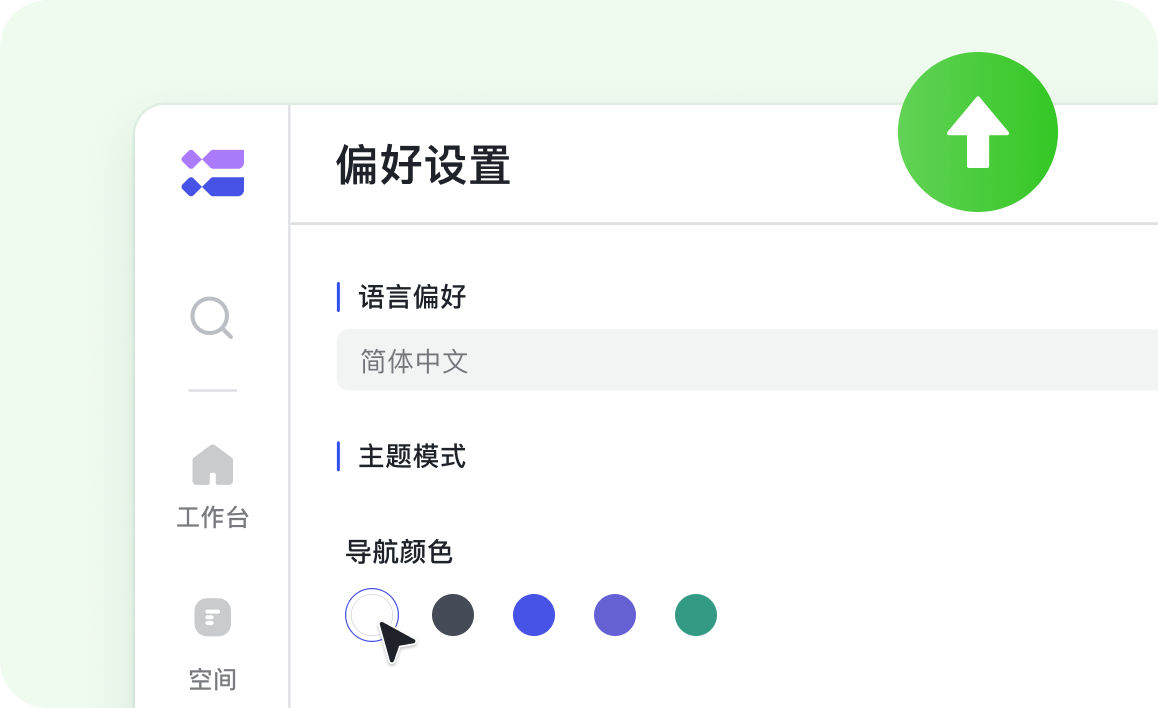Select the 工作台 label in the sidebar
This screenshot has height=708, width=1158.
pos(212,518)
